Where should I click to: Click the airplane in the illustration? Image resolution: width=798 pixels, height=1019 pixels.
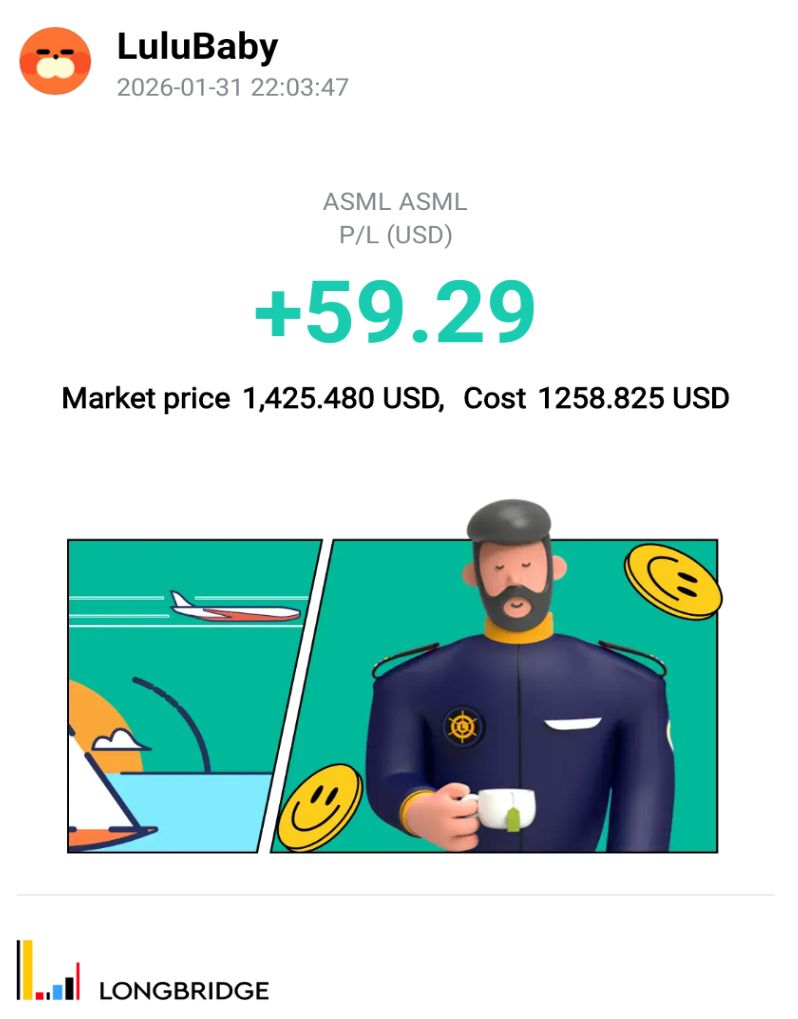(234, 606)
